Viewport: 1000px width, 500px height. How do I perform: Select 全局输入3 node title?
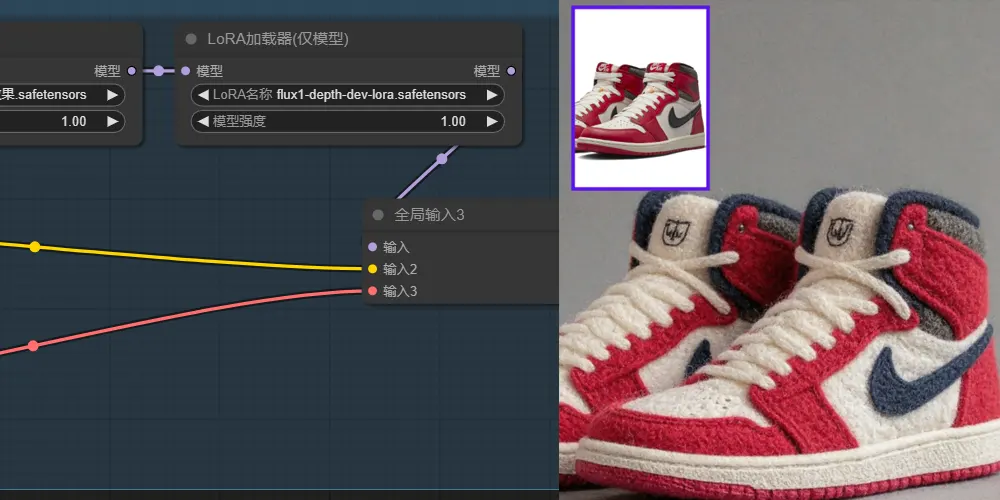click(x=429, y=215)
